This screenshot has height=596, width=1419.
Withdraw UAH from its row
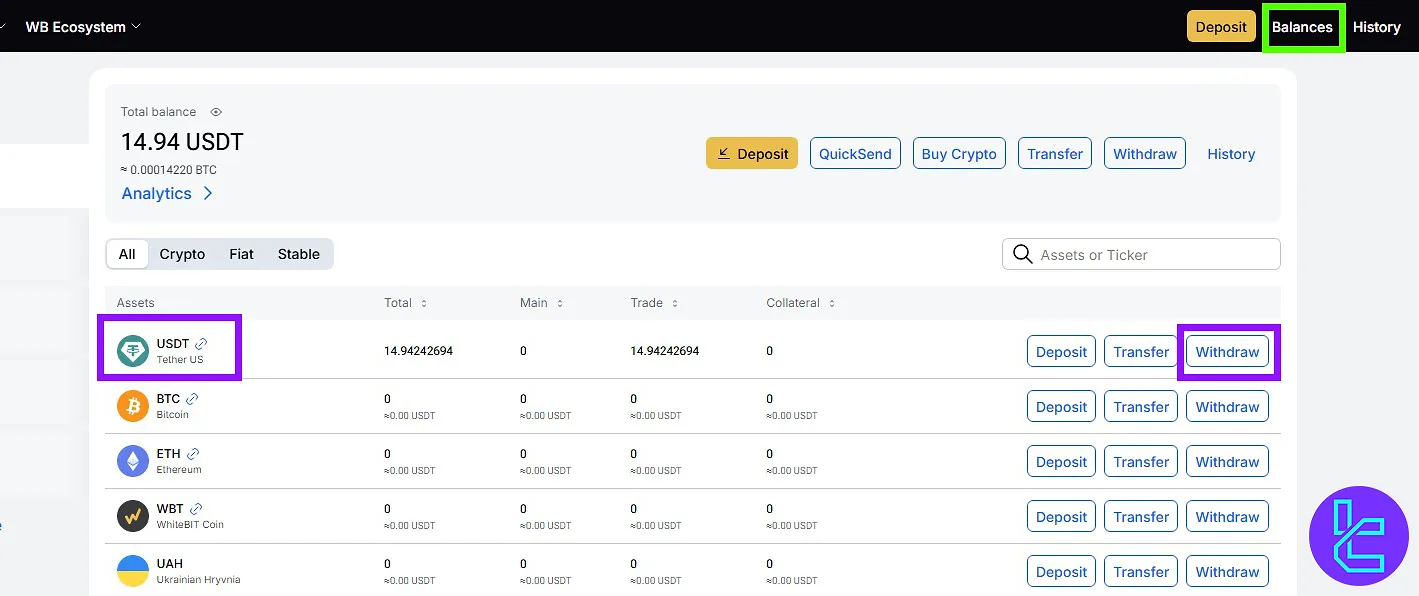pyautogui.click(x=1227, y=572)
